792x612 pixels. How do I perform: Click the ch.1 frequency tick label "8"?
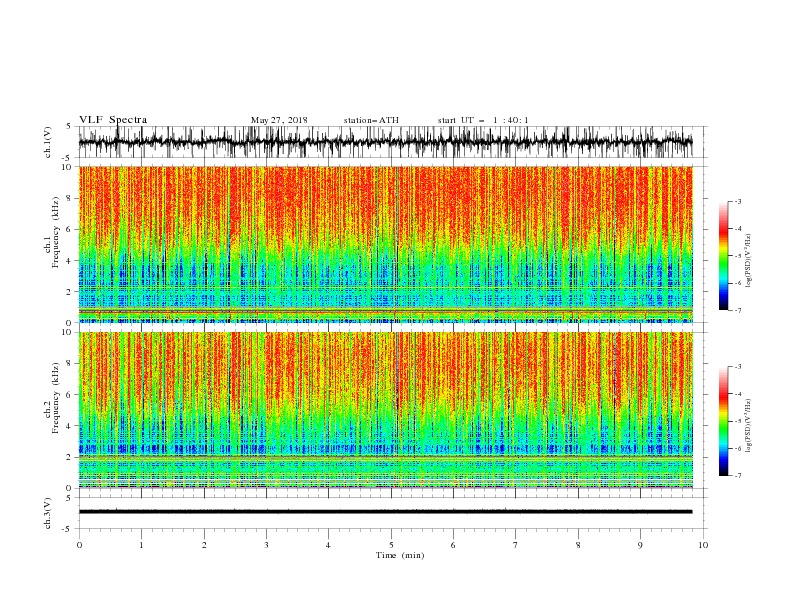point(69,198)
